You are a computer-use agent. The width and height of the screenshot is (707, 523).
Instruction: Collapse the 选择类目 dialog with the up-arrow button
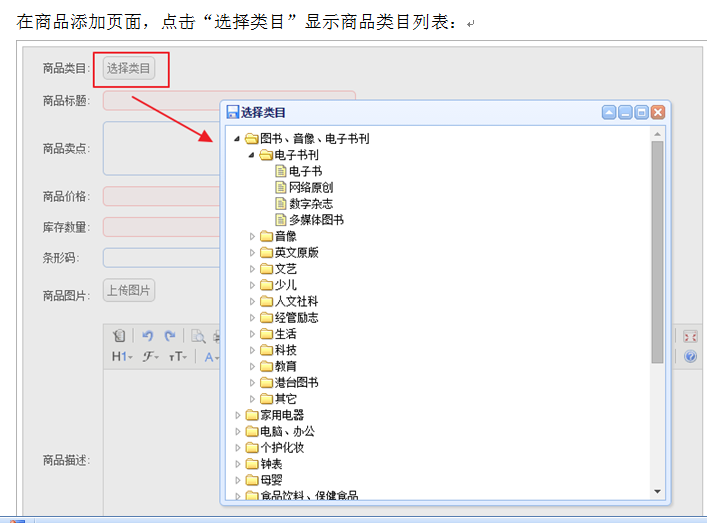pyautogui.click(x=609, y=112)
